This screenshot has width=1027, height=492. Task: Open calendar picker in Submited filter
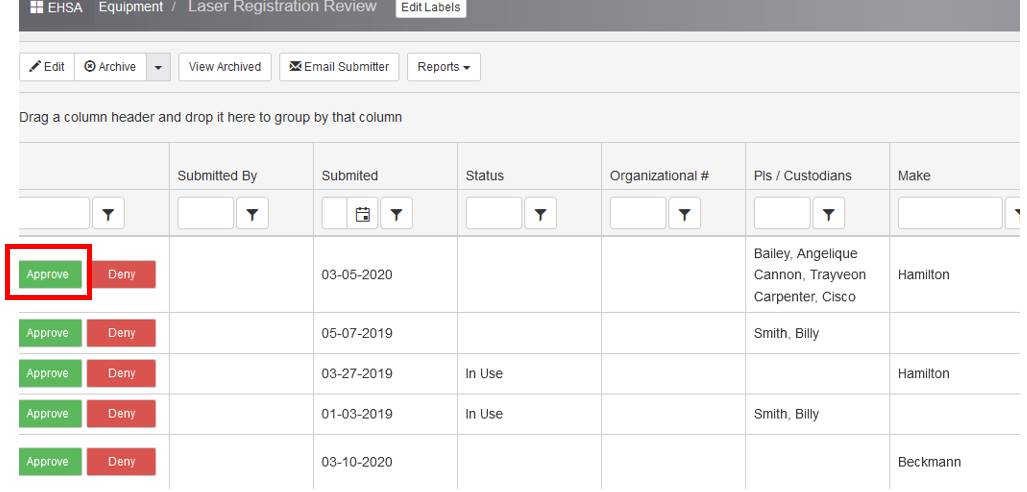point(363,213)
